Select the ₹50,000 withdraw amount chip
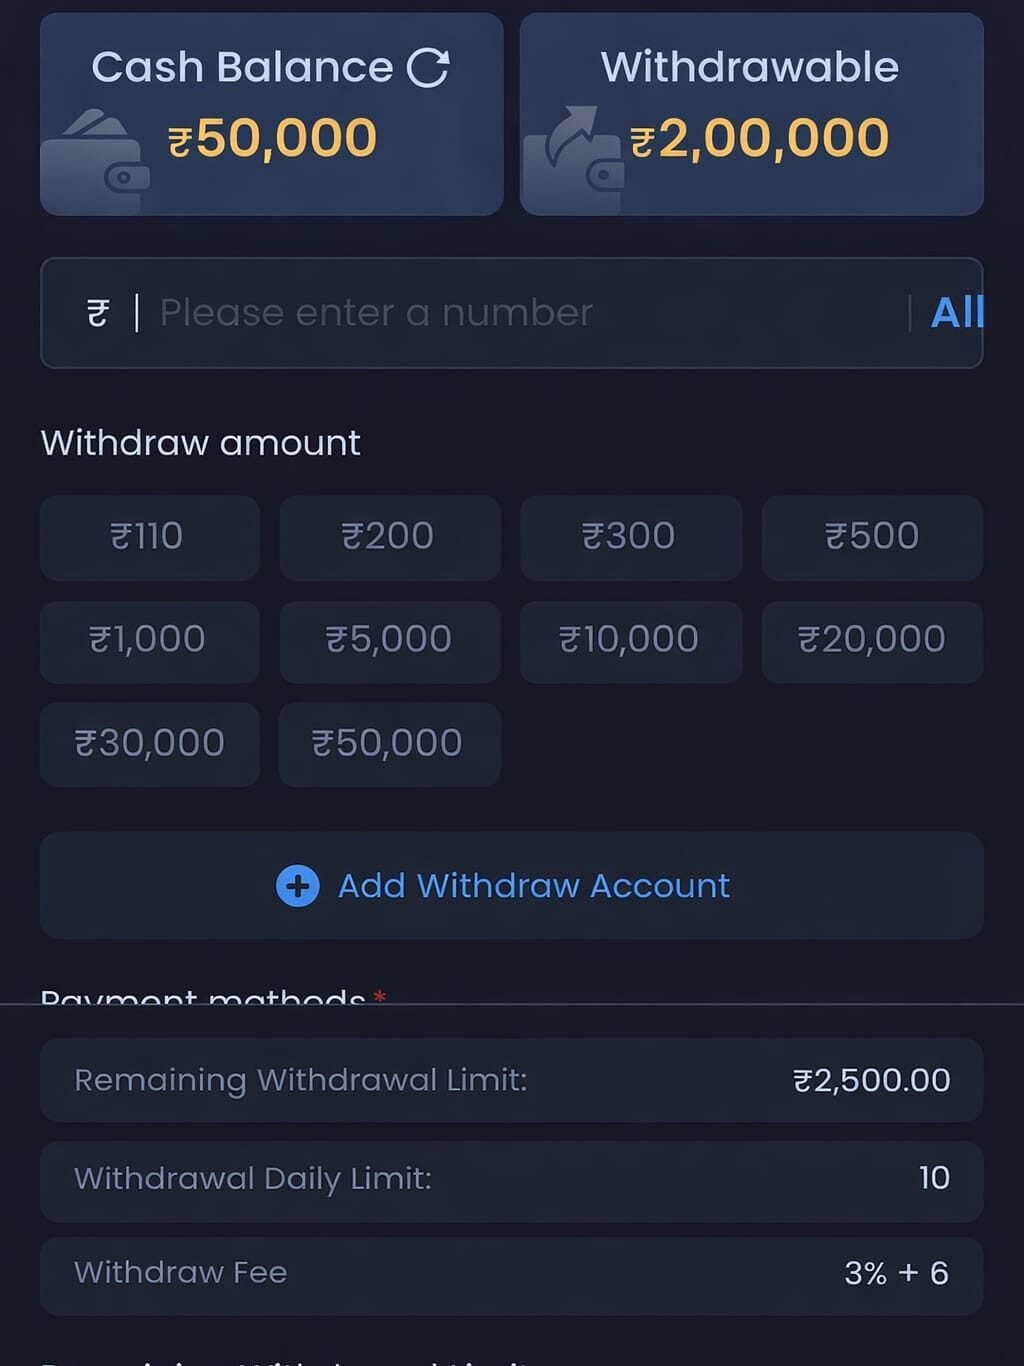Image resolution: width=1024 pixels, height=1366 pixels. (x=389, y=743)
